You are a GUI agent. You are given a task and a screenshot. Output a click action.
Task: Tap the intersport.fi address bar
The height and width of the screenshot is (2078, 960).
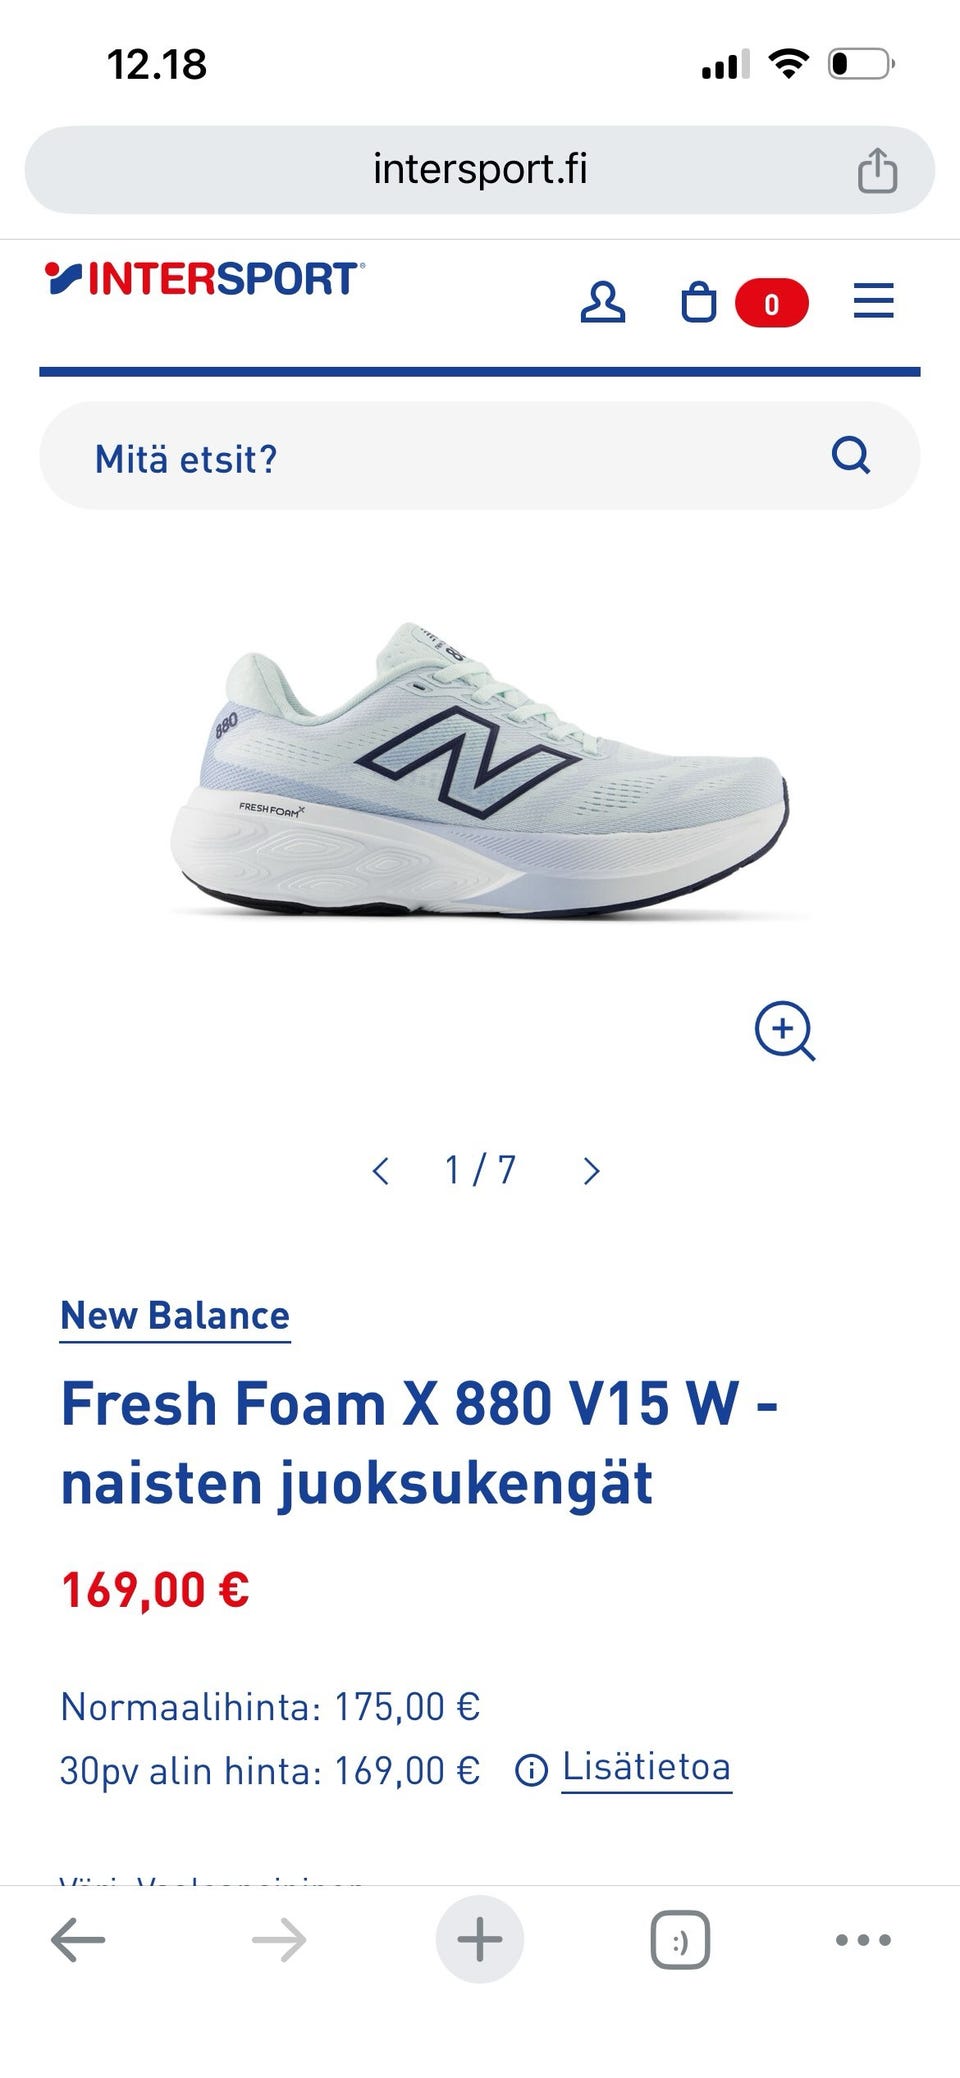point(480,169)
